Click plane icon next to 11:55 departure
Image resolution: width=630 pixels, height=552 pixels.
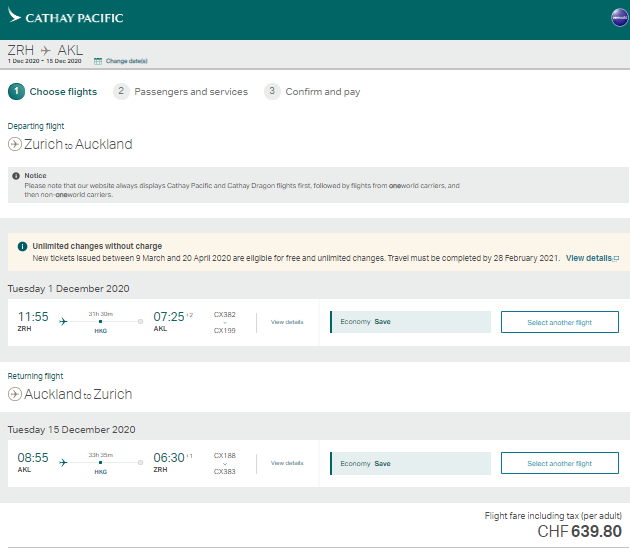(x=63, y=321)
